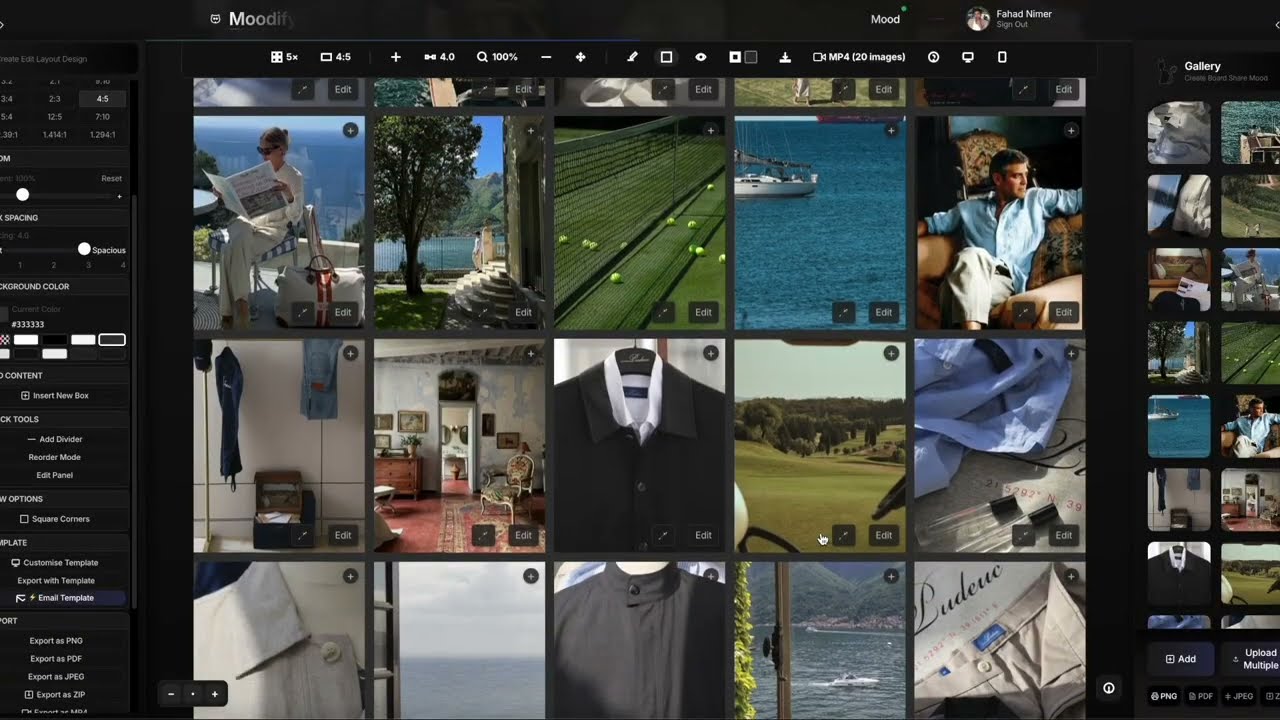Click the zoom slider handle in the left panel
The height and width of the screenshot is (720, 1280).
coord(22,195)
